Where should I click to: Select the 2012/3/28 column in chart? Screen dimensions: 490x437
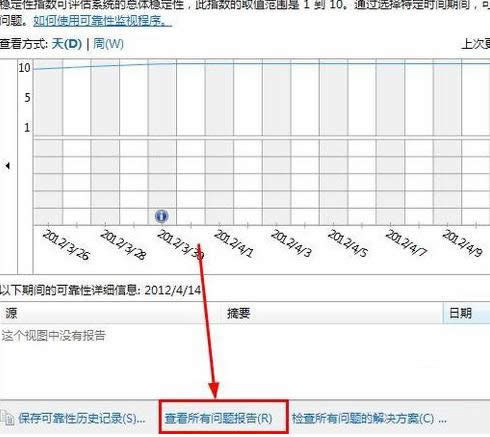[105, 142]
